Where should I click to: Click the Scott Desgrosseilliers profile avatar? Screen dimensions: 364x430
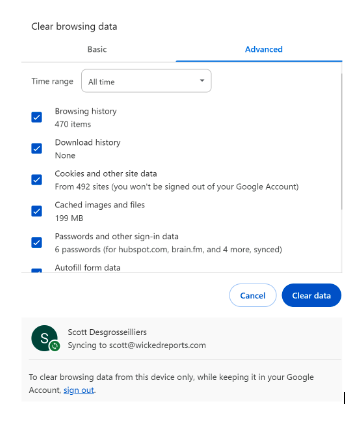pos(44,338)
